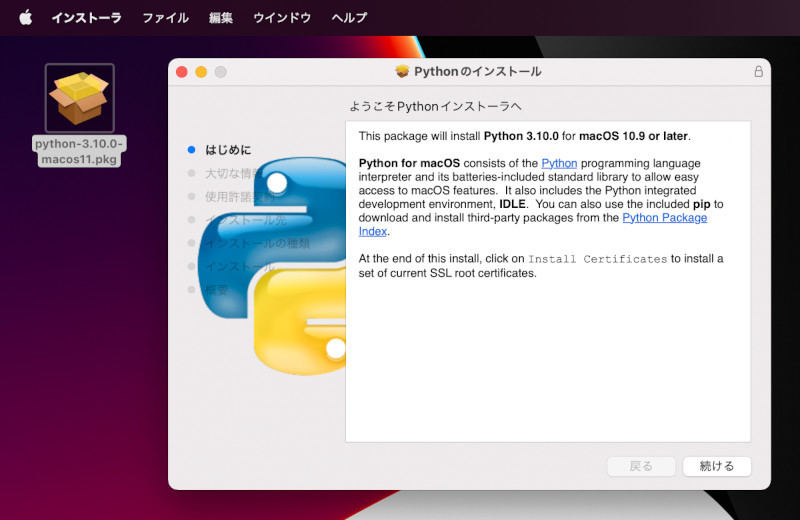Click the 使用許諾契約 step in sidebar

pos(240,196)
